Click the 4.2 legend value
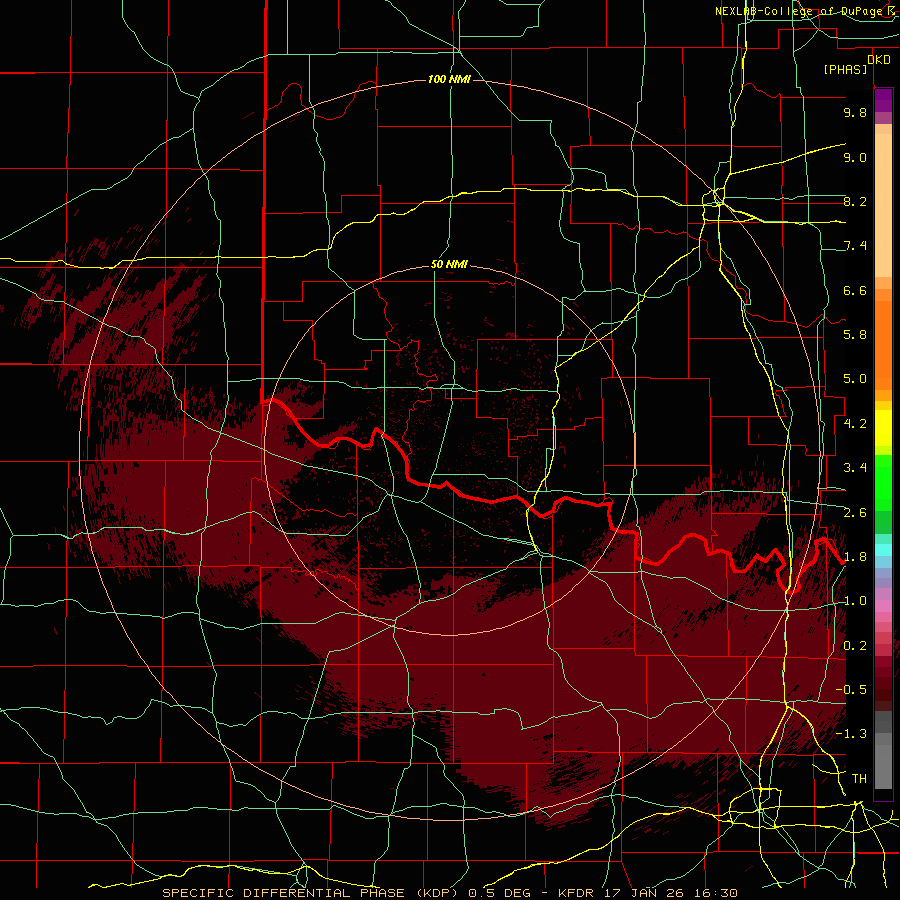Image resolution: width=900 pixels, height=900 pixels. 855,424
